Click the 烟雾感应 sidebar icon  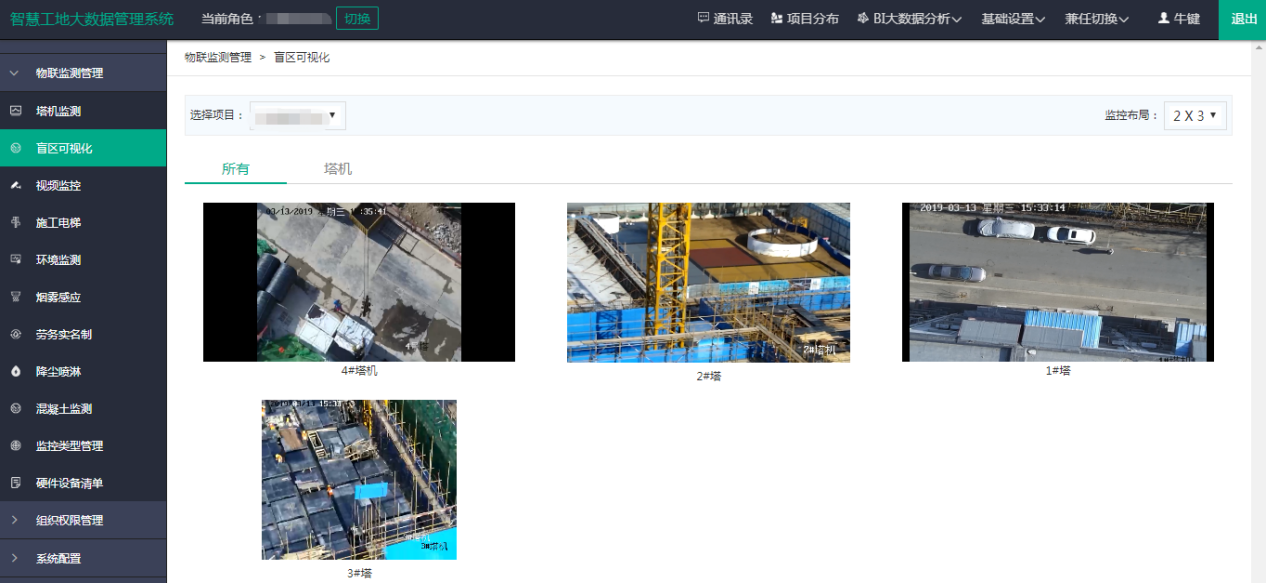[16, 297]
